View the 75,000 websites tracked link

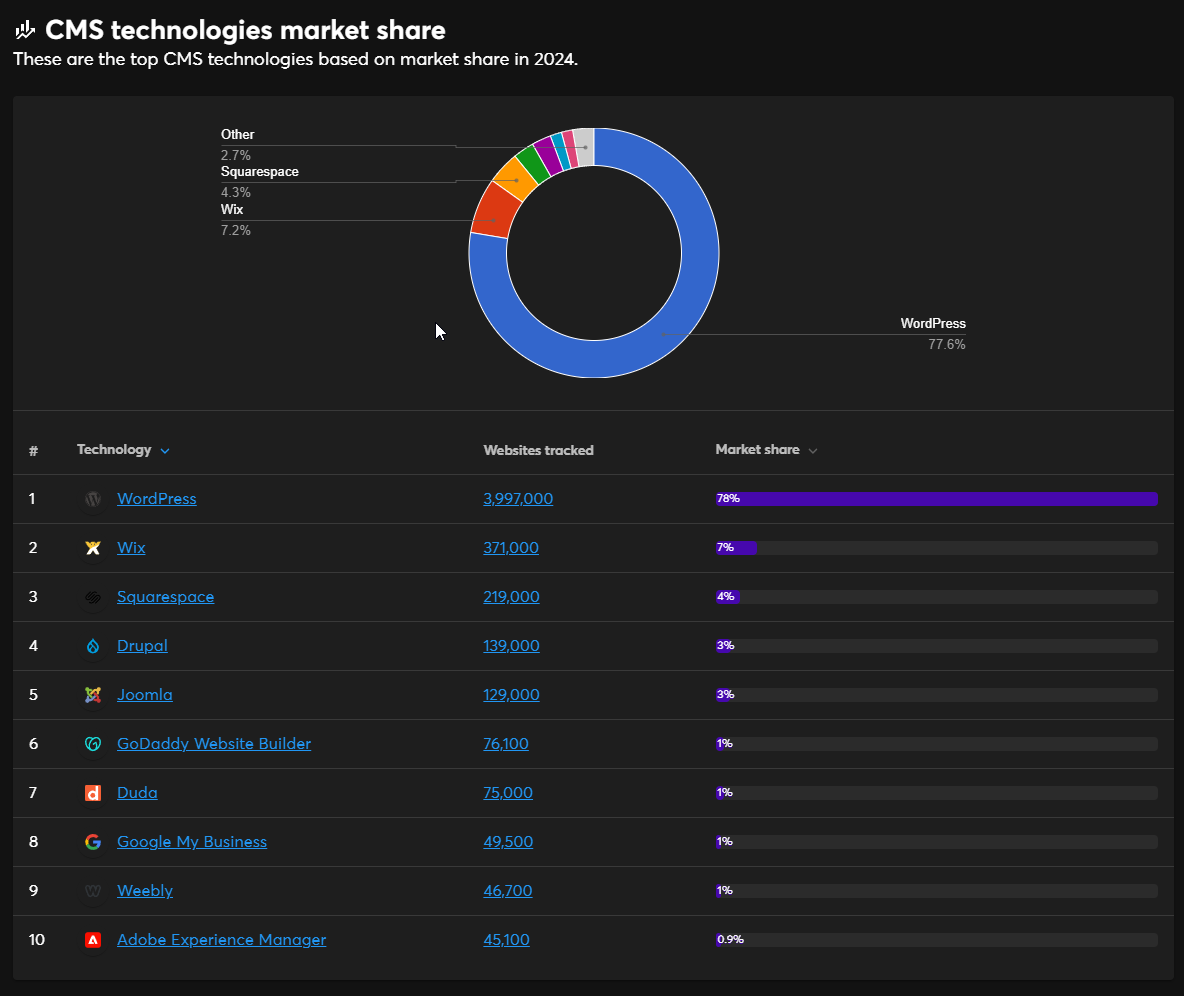click(508, 793)
